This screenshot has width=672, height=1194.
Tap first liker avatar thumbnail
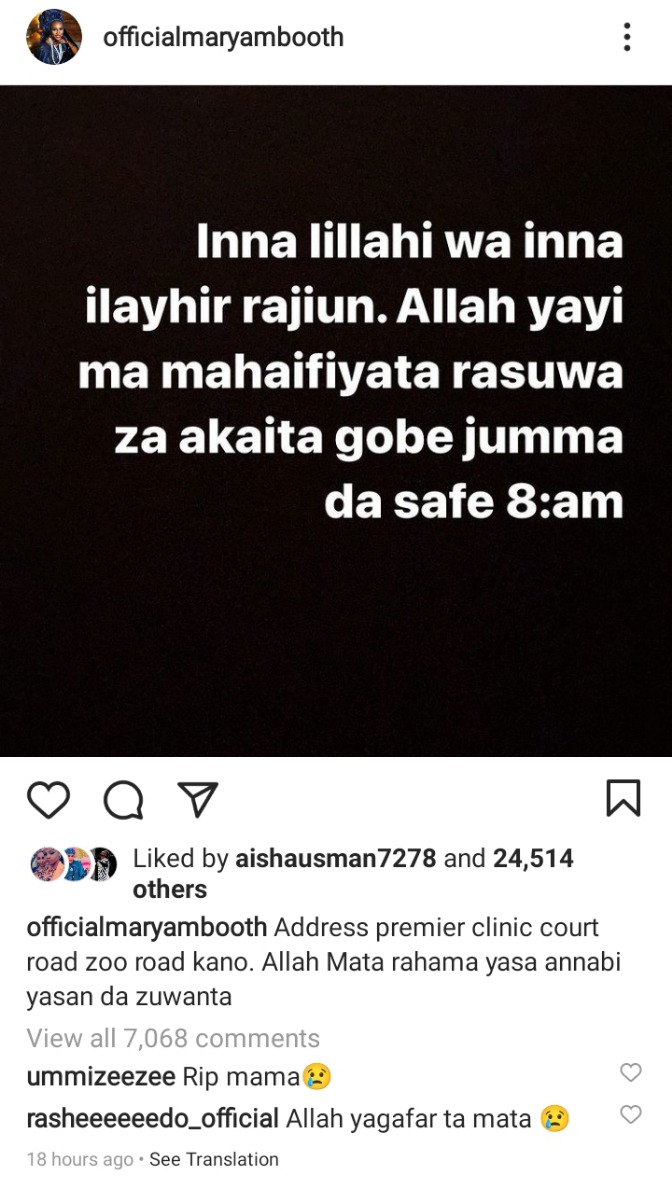47,864
